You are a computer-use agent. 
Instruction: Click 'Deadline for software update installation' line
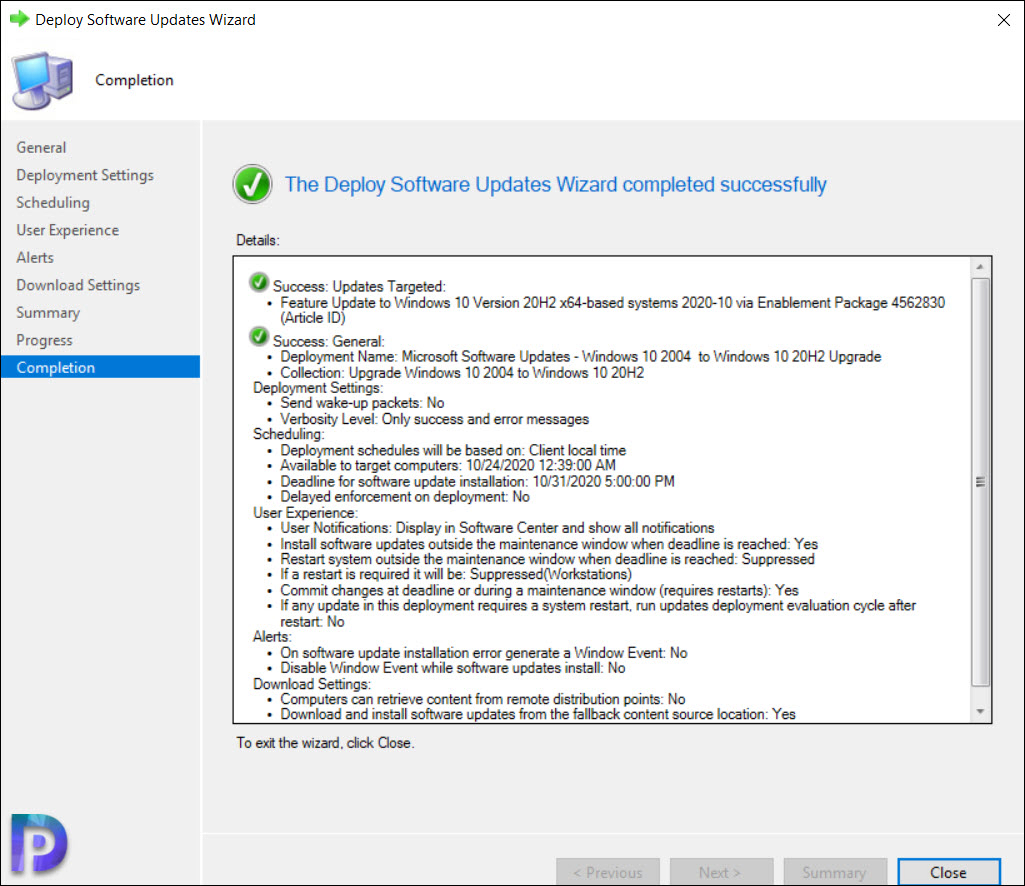point(477,481)
